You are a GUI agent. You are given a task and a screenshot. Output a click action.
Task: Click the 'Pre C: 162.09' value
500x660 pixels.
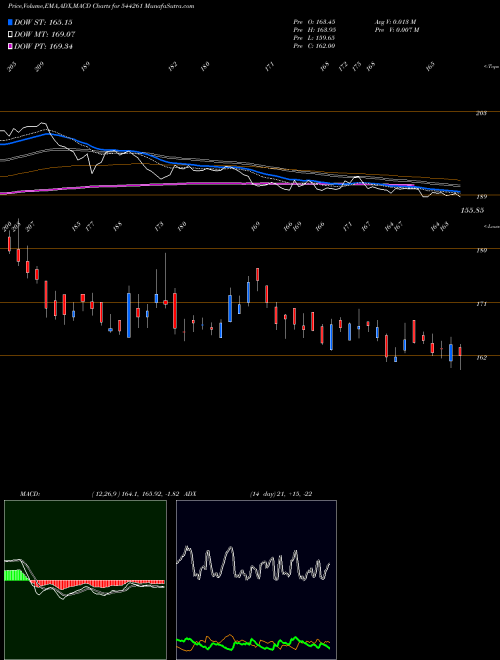pos(314,45)
